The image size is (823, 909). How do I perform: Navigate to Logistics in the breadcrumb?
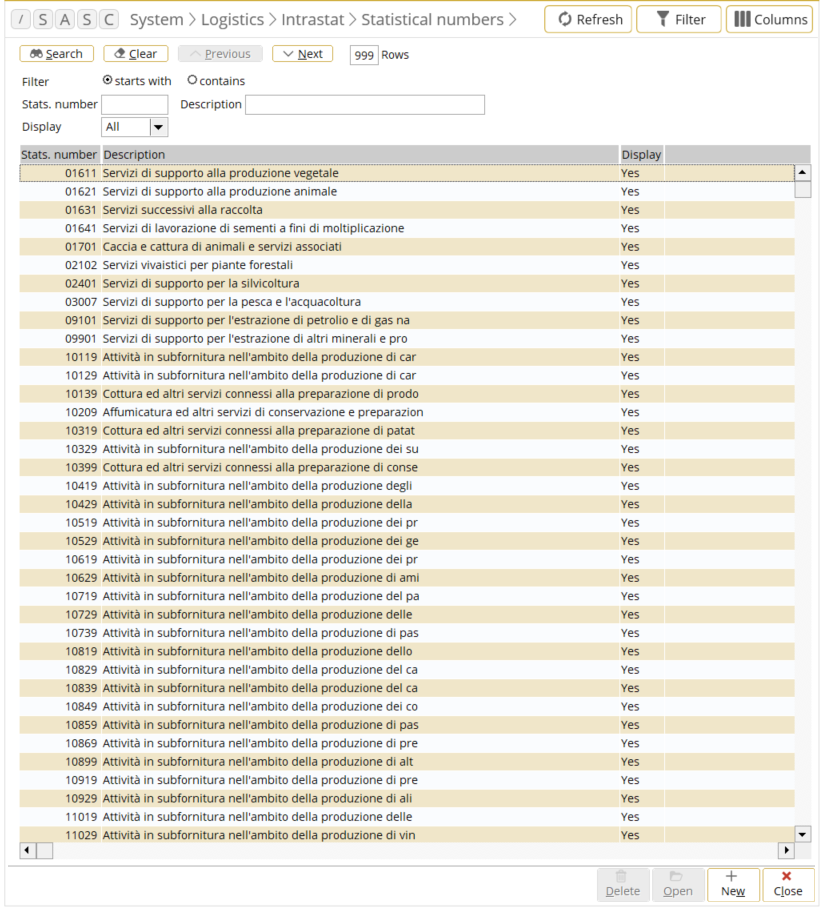click(232, 20)
